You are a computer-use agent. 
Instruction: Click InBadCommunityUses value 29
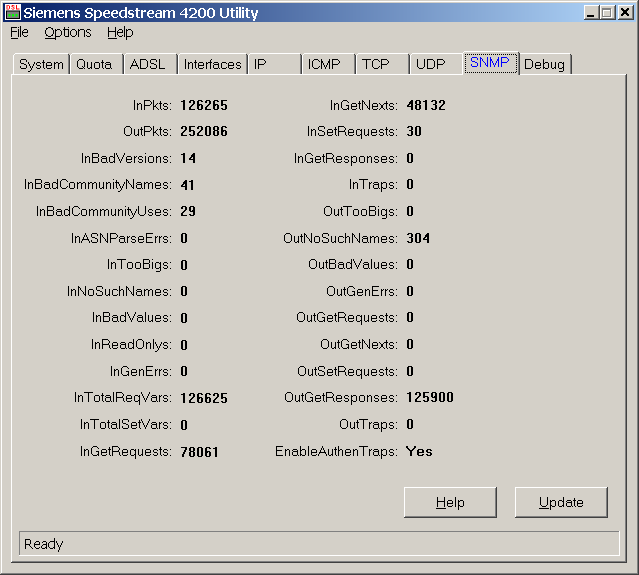pyautogui.click(x=188, y=211)
